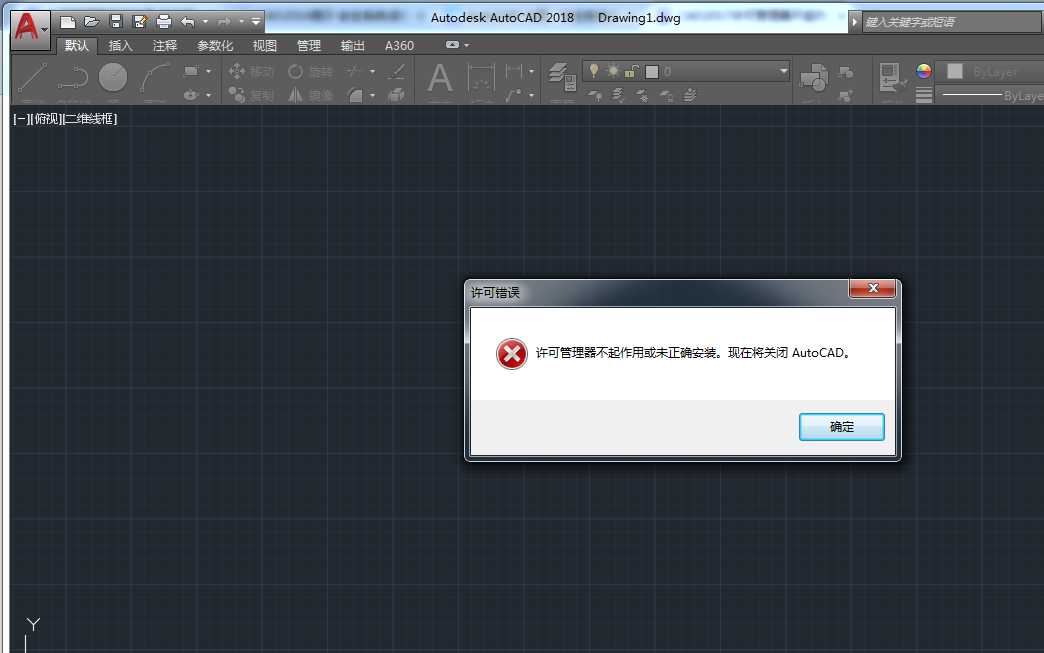Image resolution: width=1044 pixels, height=653 pixels.
Task: Click the Undo arrow icon
Action: point(188,22)
